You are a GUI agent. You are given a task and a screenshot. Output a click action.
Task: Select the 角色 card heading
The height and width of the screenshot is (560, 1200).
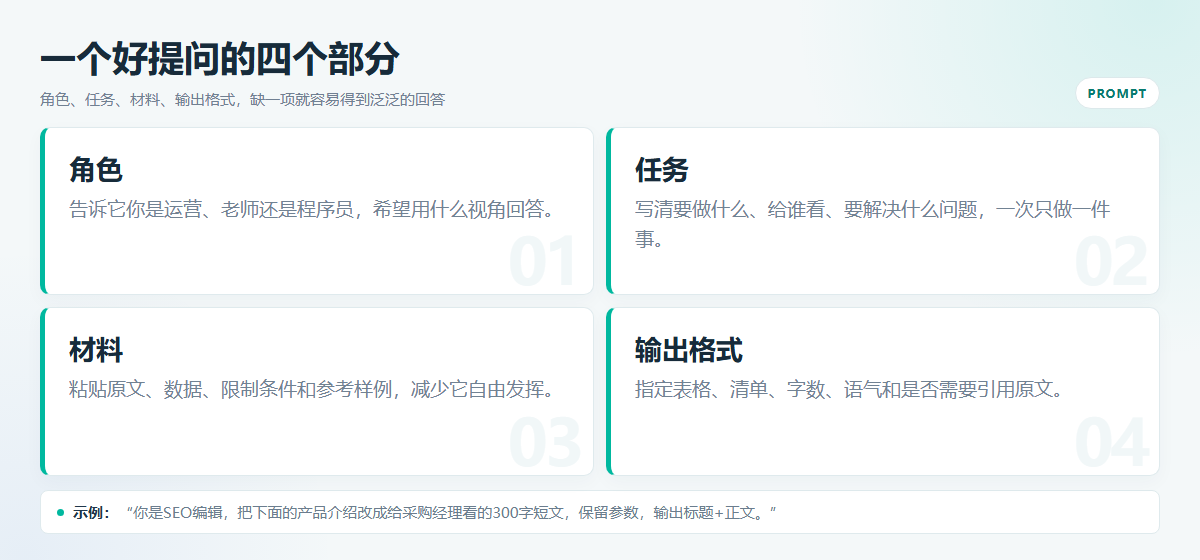point(96,170)
